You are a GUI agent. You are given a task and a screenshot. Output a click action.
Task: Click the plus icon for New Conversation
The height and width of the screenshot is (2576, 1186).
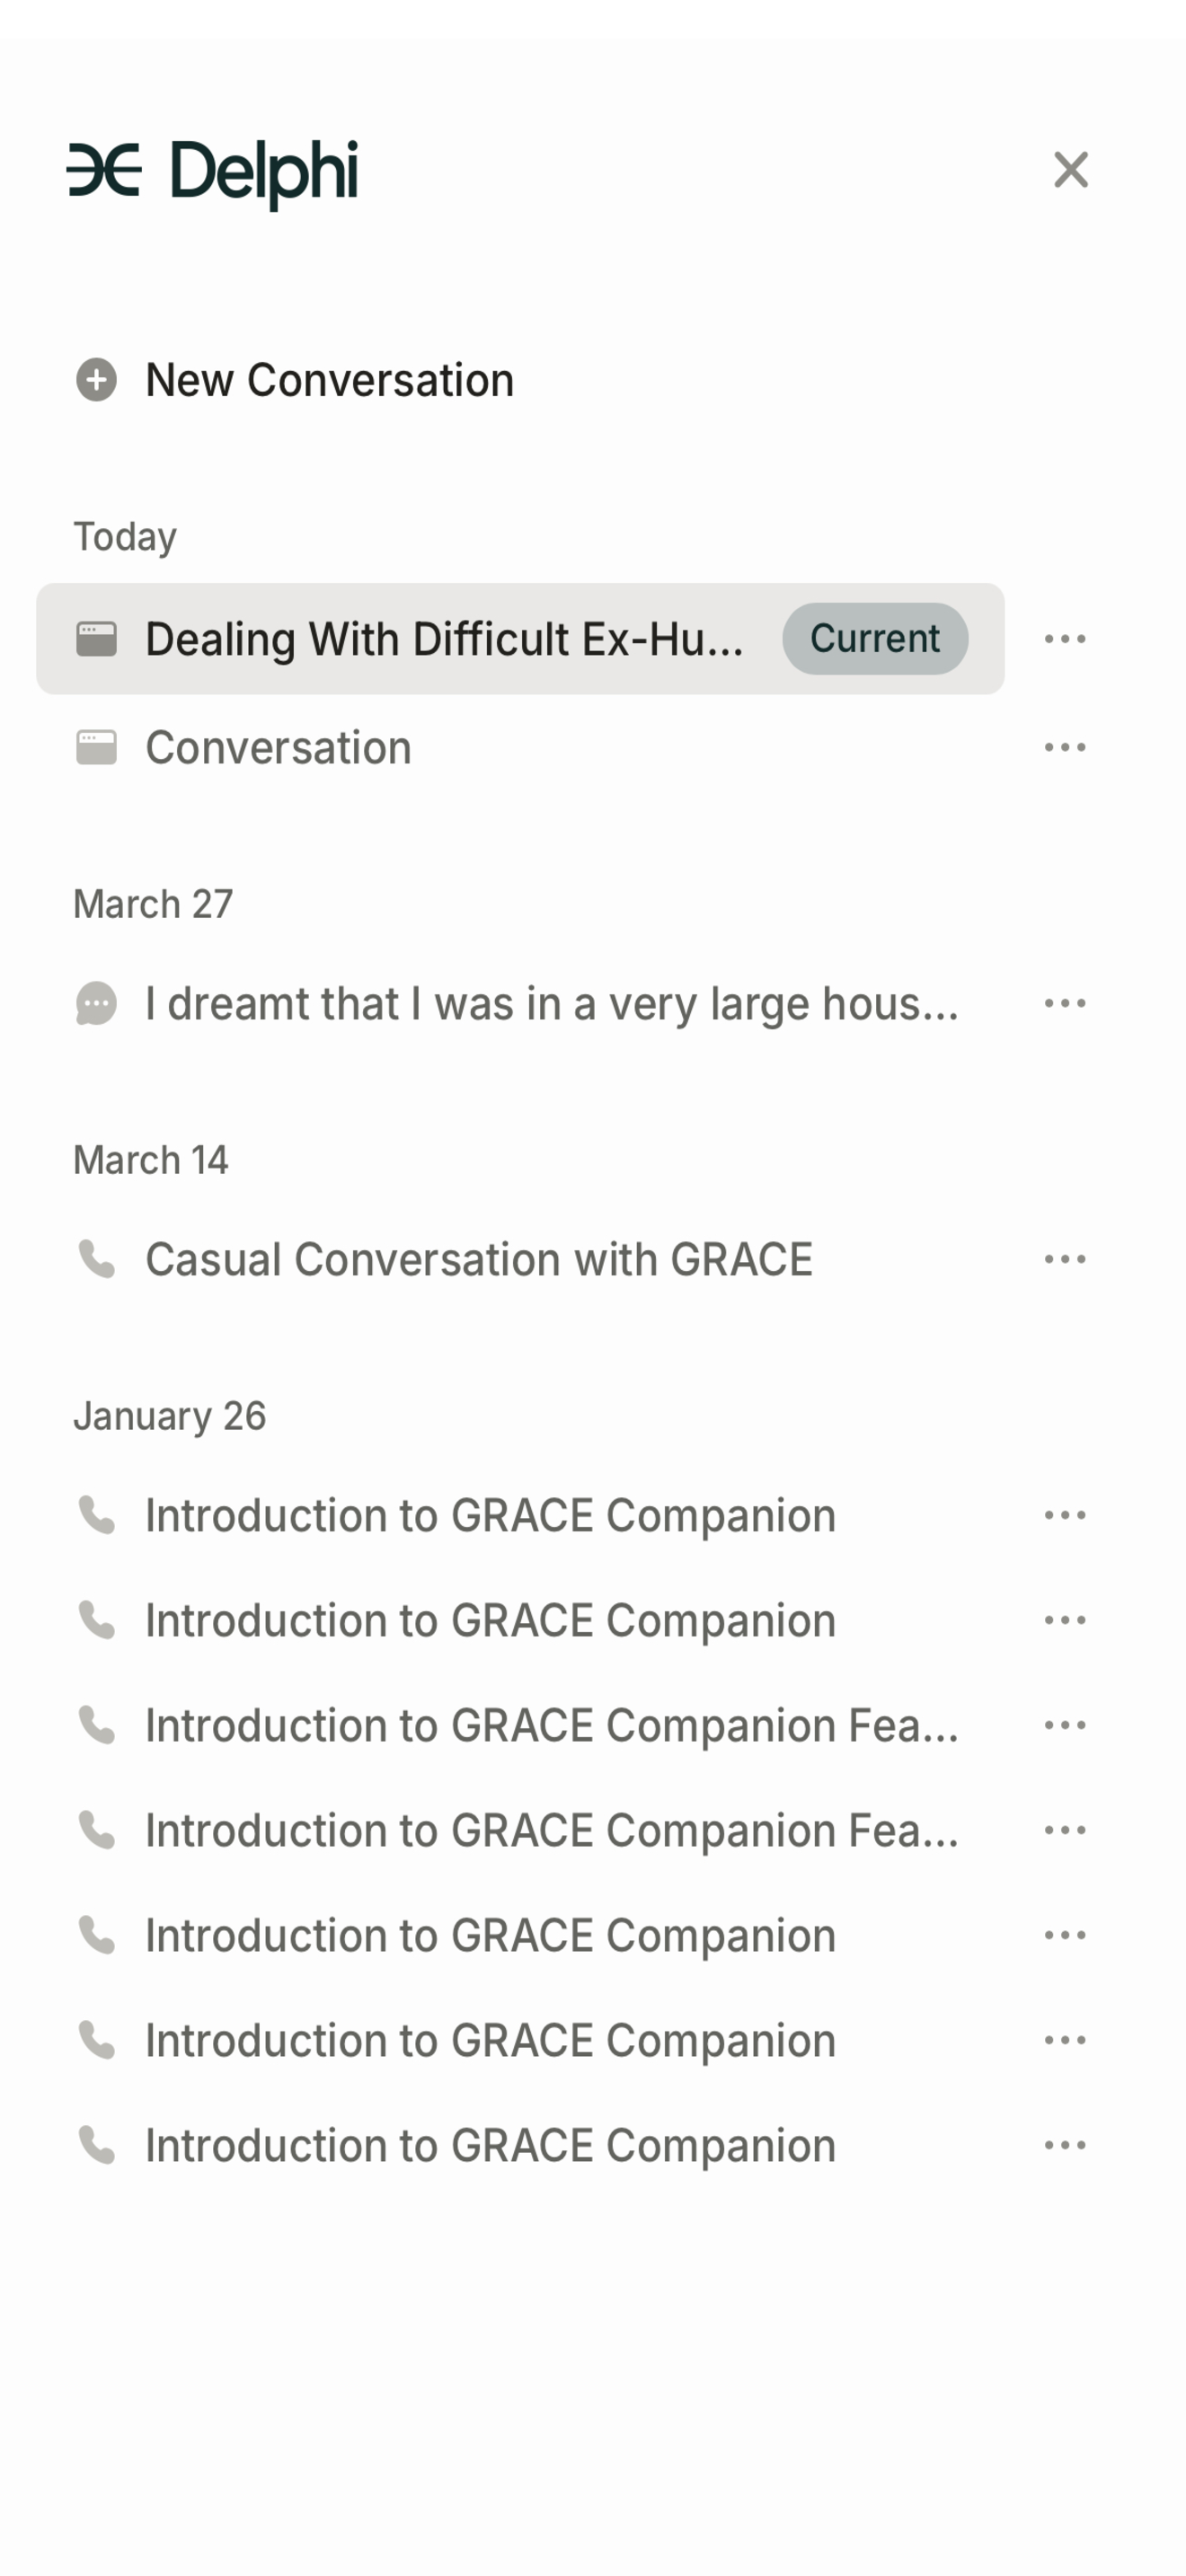[96, 380]
